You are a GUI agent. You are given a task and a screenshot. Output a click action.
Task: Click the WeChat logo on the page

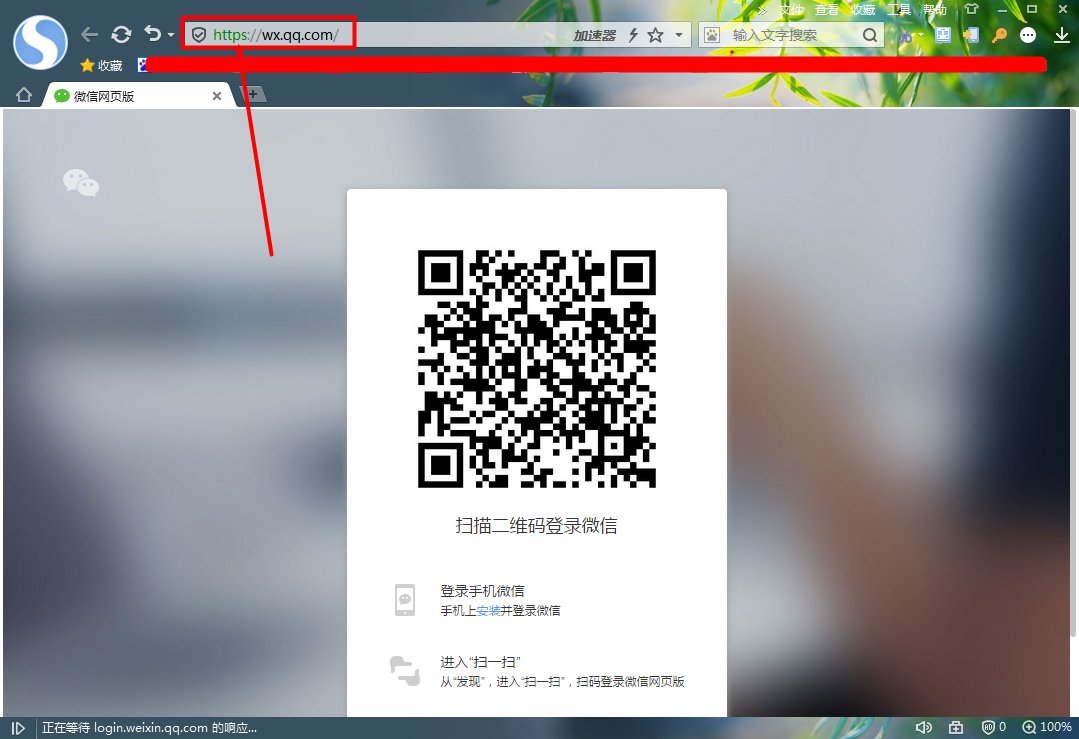[81, 182]
